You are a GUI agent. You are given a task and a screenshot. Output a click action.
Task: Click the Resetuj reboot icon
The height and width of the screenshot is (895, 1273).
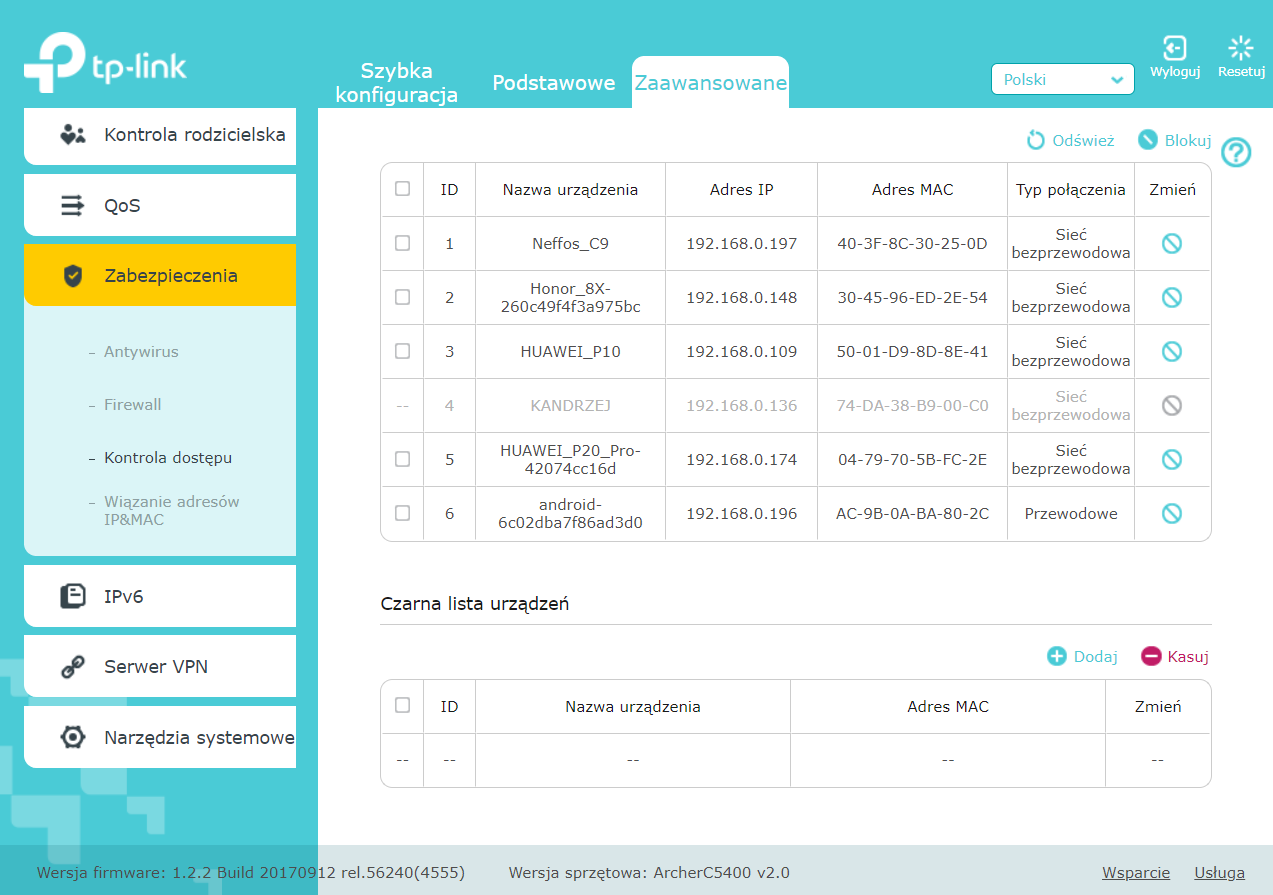1240,48
